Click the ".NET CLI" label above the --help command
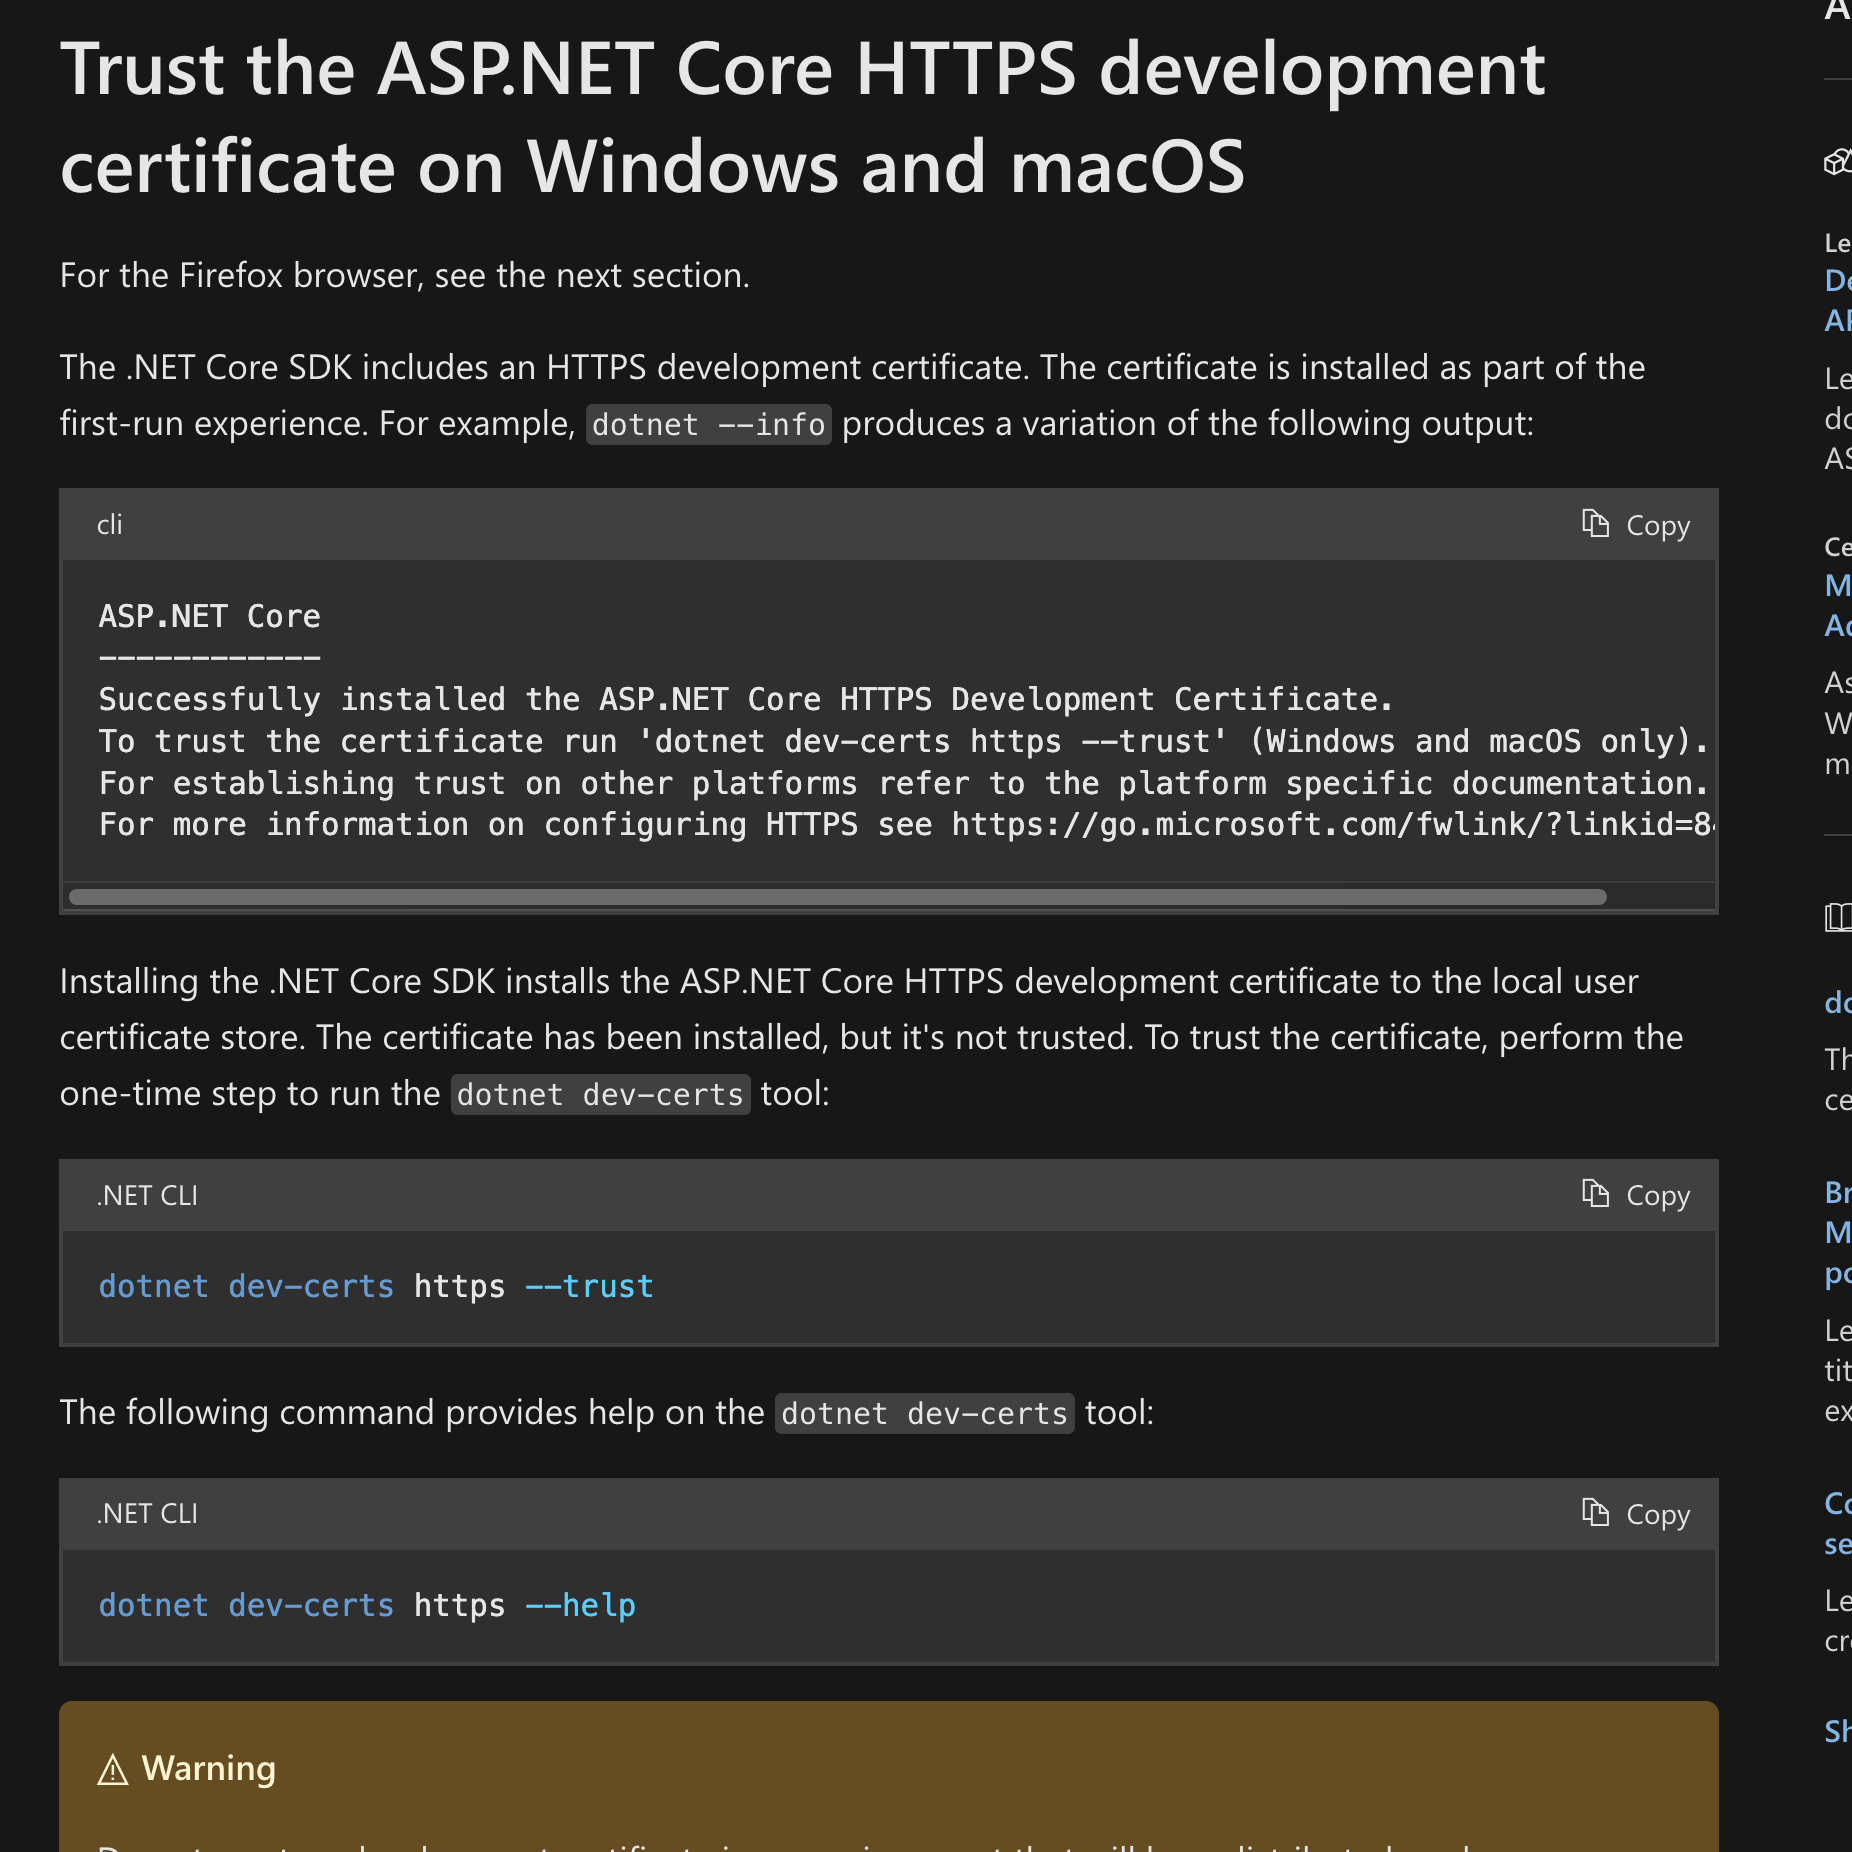The width and height of the screenshot is (1852, 1852). pos(147,1514)
